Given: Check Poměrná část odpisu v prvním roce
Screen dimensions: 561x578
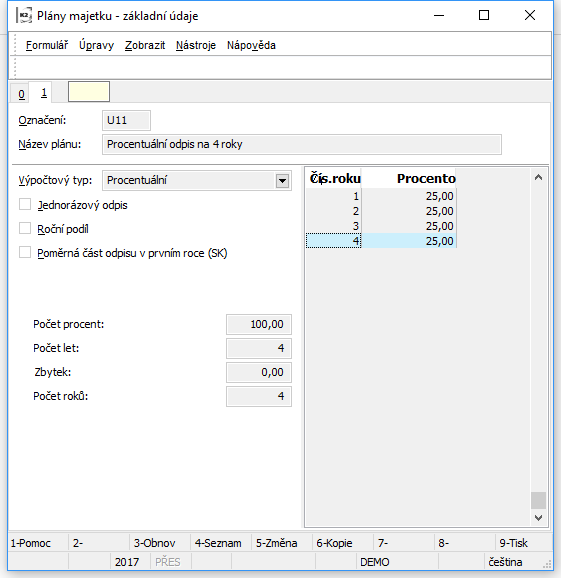Looking at the screenshot, I should [x=25, y=253].
